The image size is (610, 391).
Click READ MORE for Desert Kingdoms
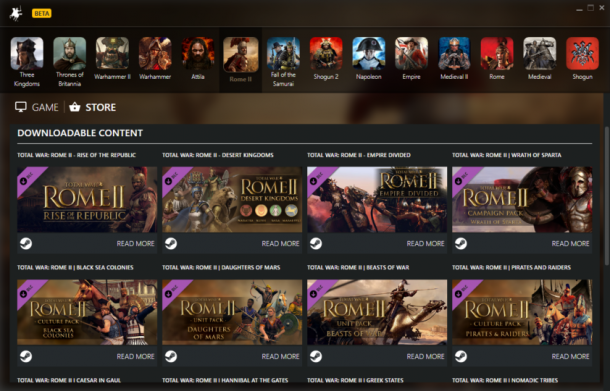point(280,244)
